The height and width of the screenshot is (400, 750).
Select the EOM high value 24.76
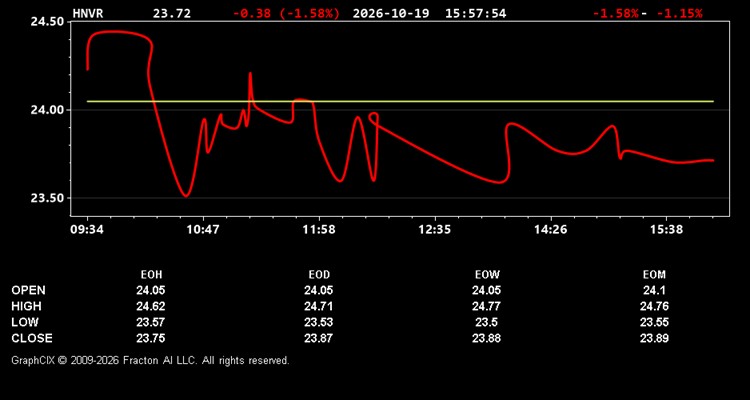pos(654,306)
